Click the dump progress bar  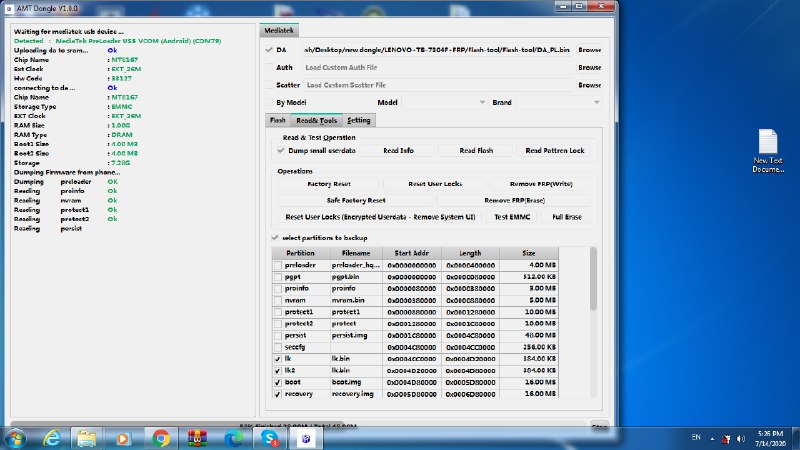pos(299,426)
